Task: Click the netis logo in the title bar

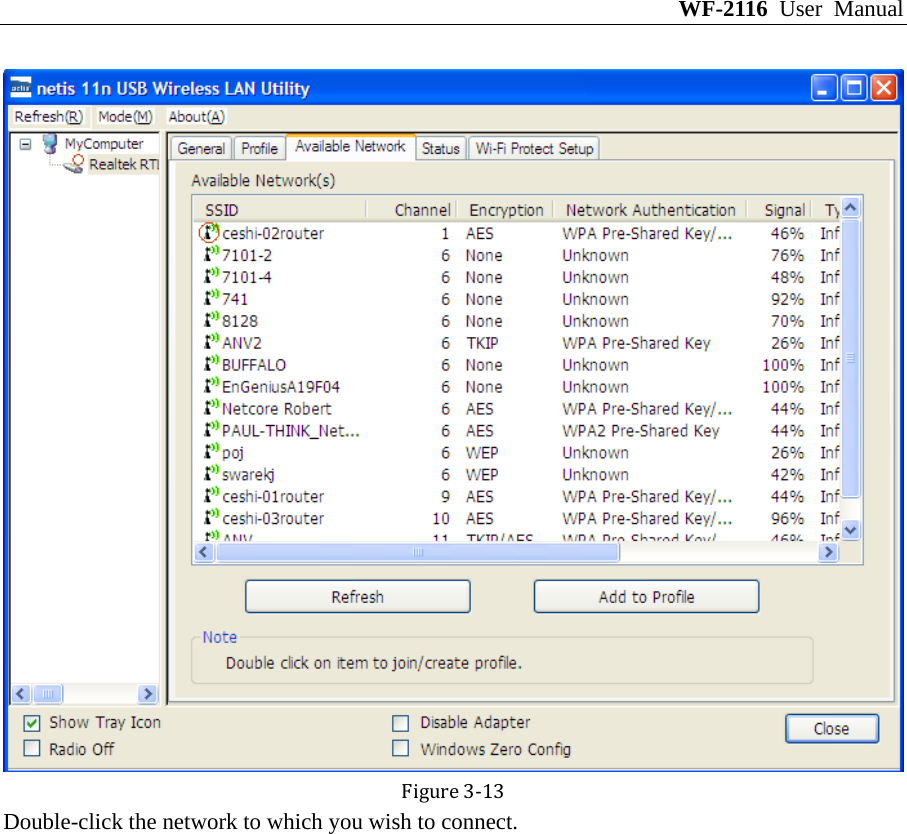Action: (19, 88)
